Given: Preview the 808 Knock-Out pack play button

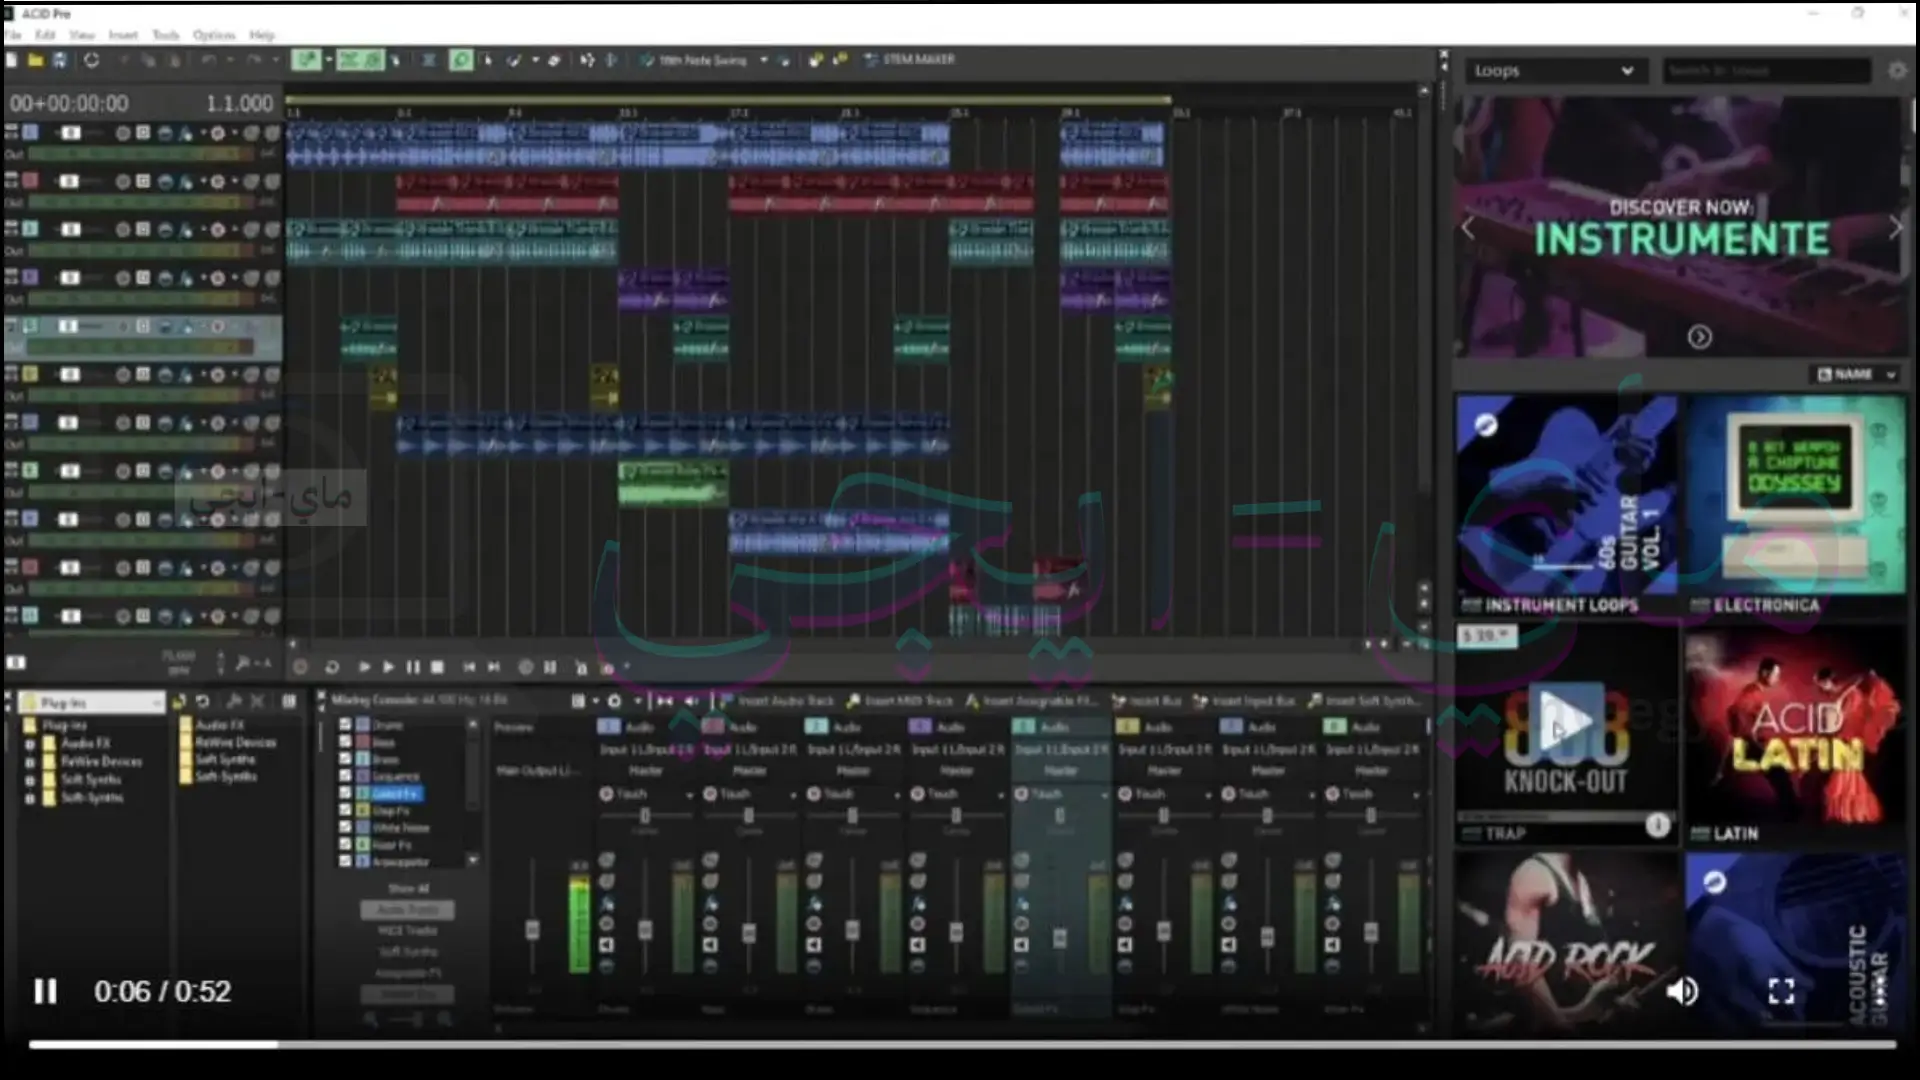Looking at the screenshot, I should [1565, 719].
